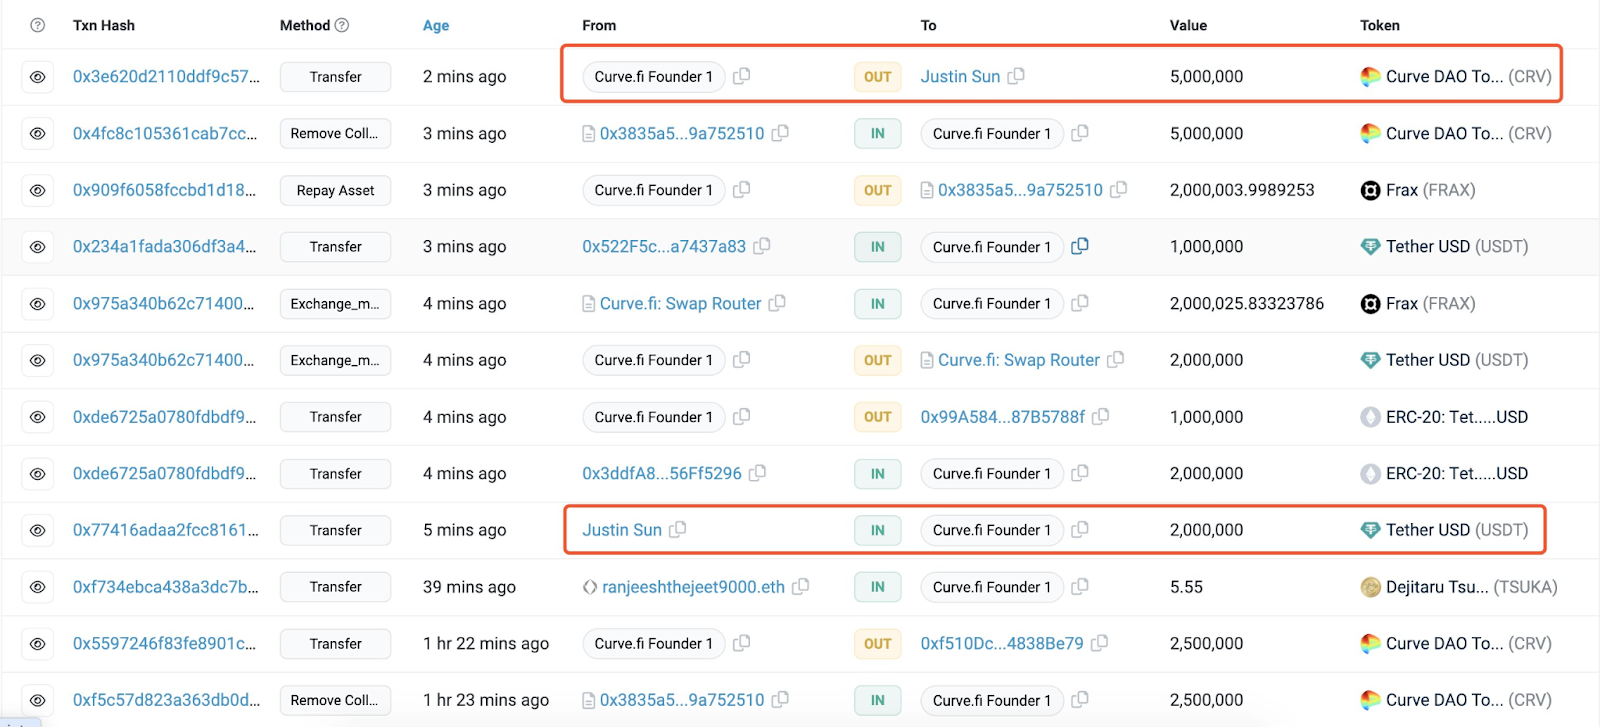Click the Repay Asset method tag
The image size is (1600, 727).
point(335,190)
